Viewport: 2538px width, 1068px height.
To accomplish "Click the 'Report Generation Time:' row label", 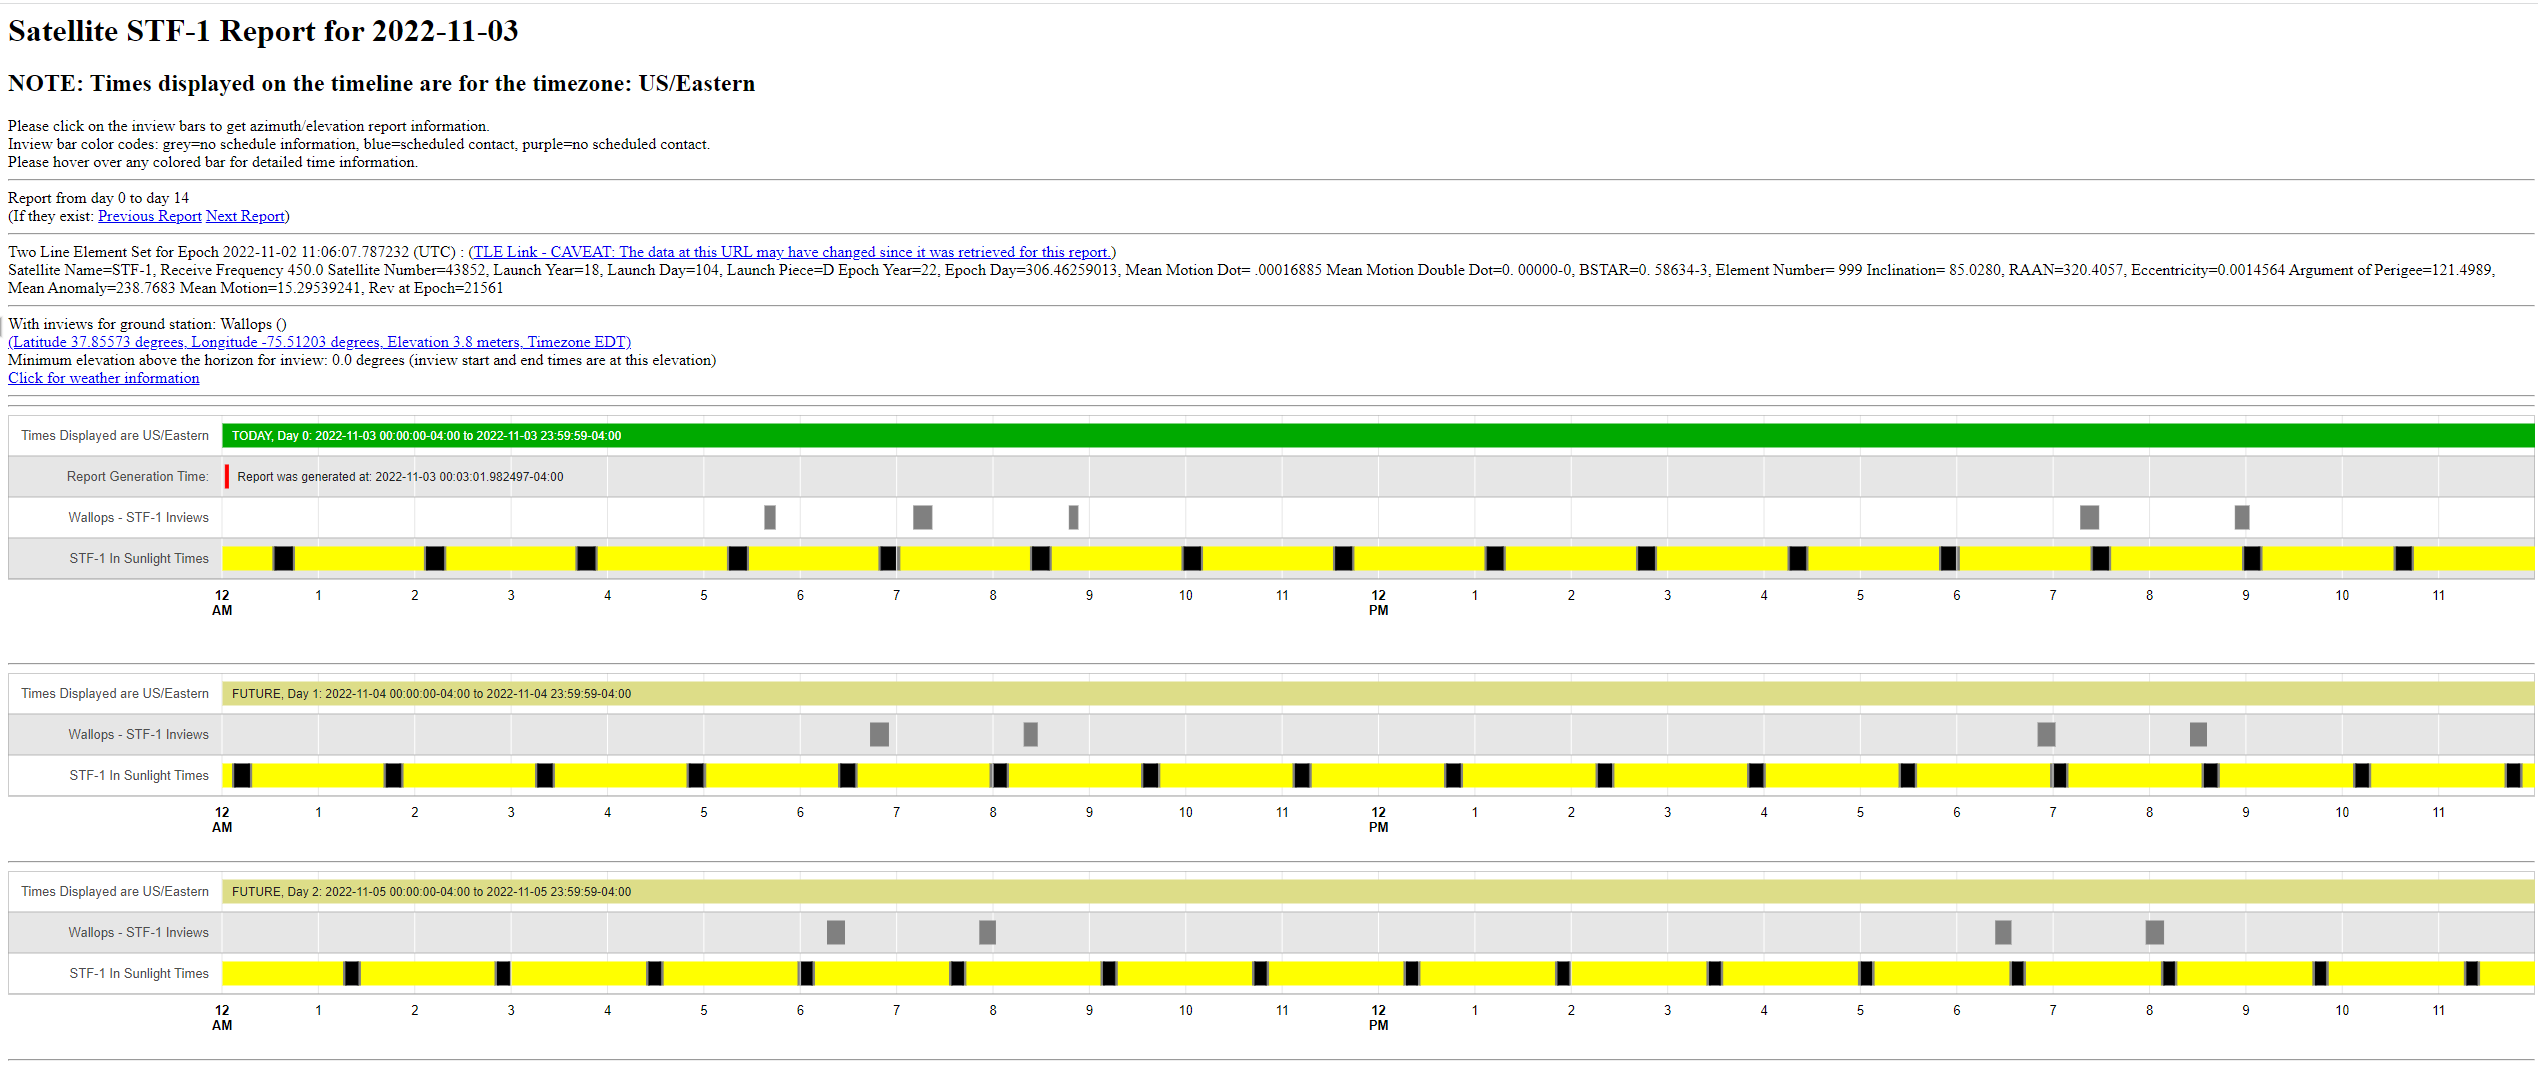I will click(138, 476).
